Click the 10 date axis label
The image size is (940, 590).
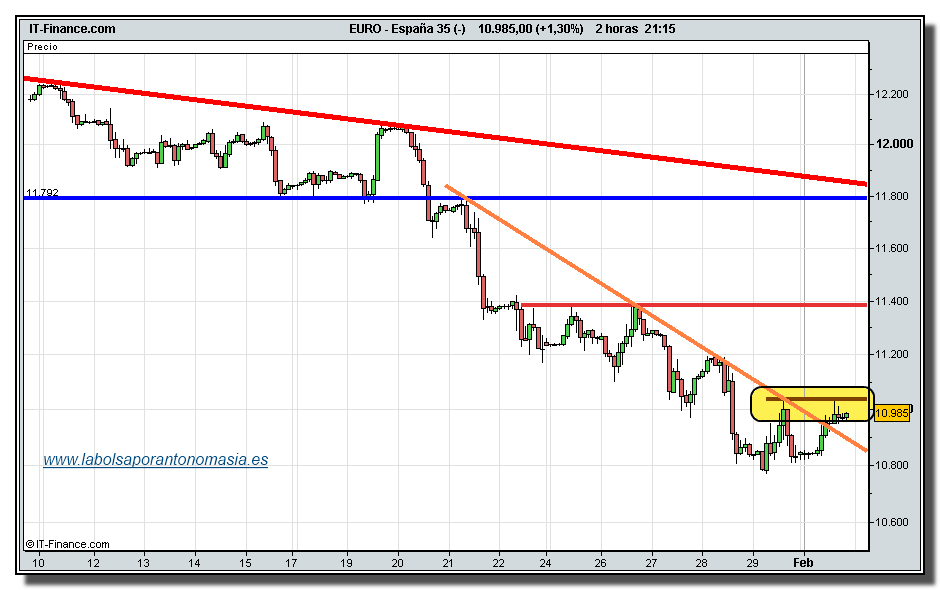tap(38, 563)
